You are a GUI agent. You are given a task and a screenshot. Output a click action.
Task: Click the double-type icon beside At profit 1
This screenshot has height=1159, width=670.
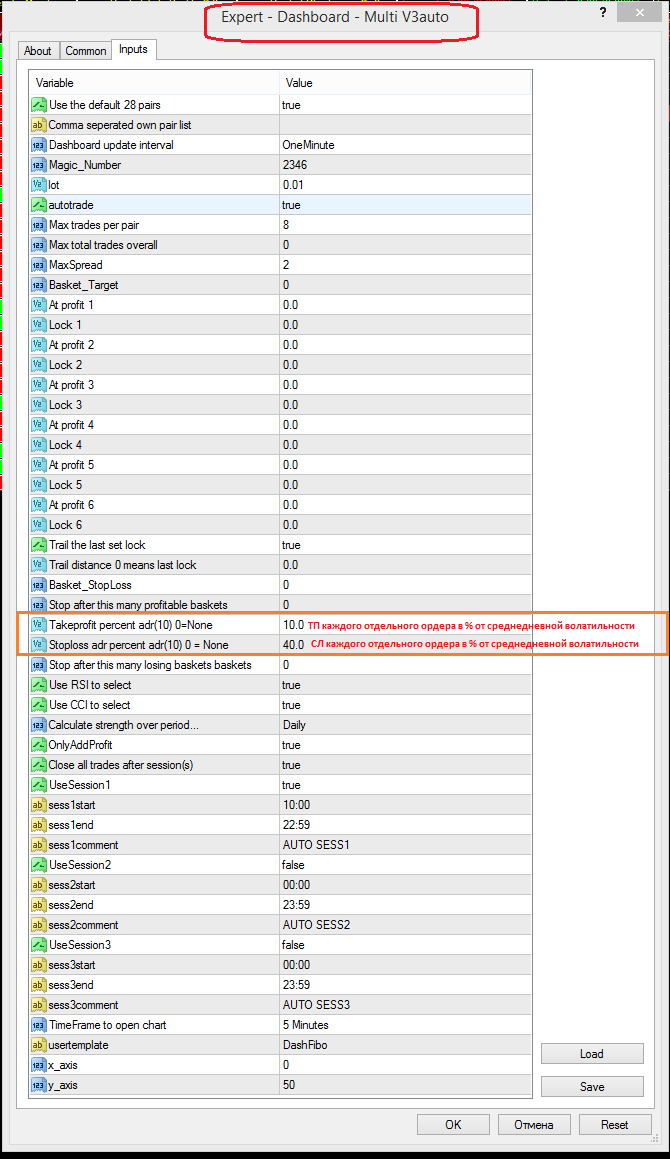click(x=38, y=305)
